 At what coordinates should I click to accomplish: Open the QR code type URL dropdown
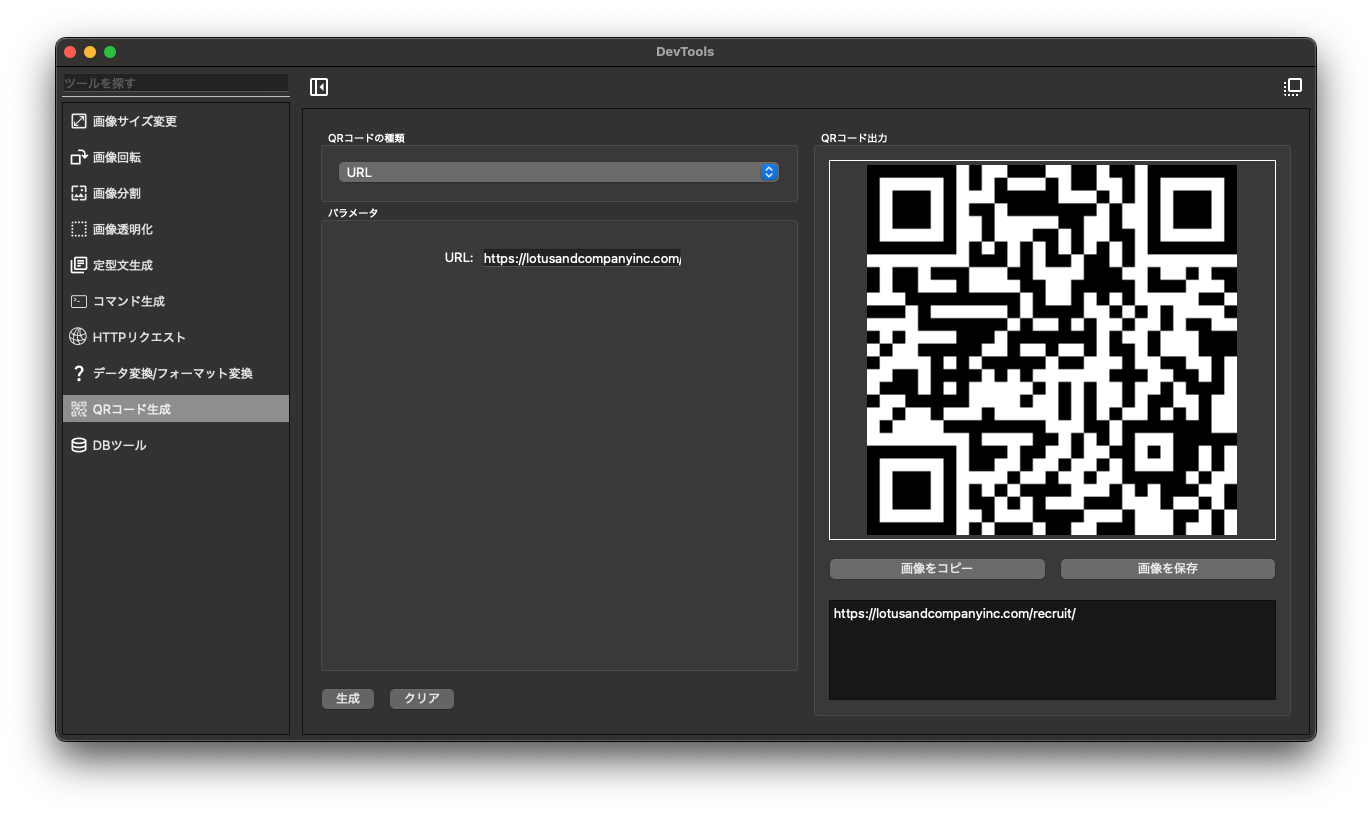point(550,172)
